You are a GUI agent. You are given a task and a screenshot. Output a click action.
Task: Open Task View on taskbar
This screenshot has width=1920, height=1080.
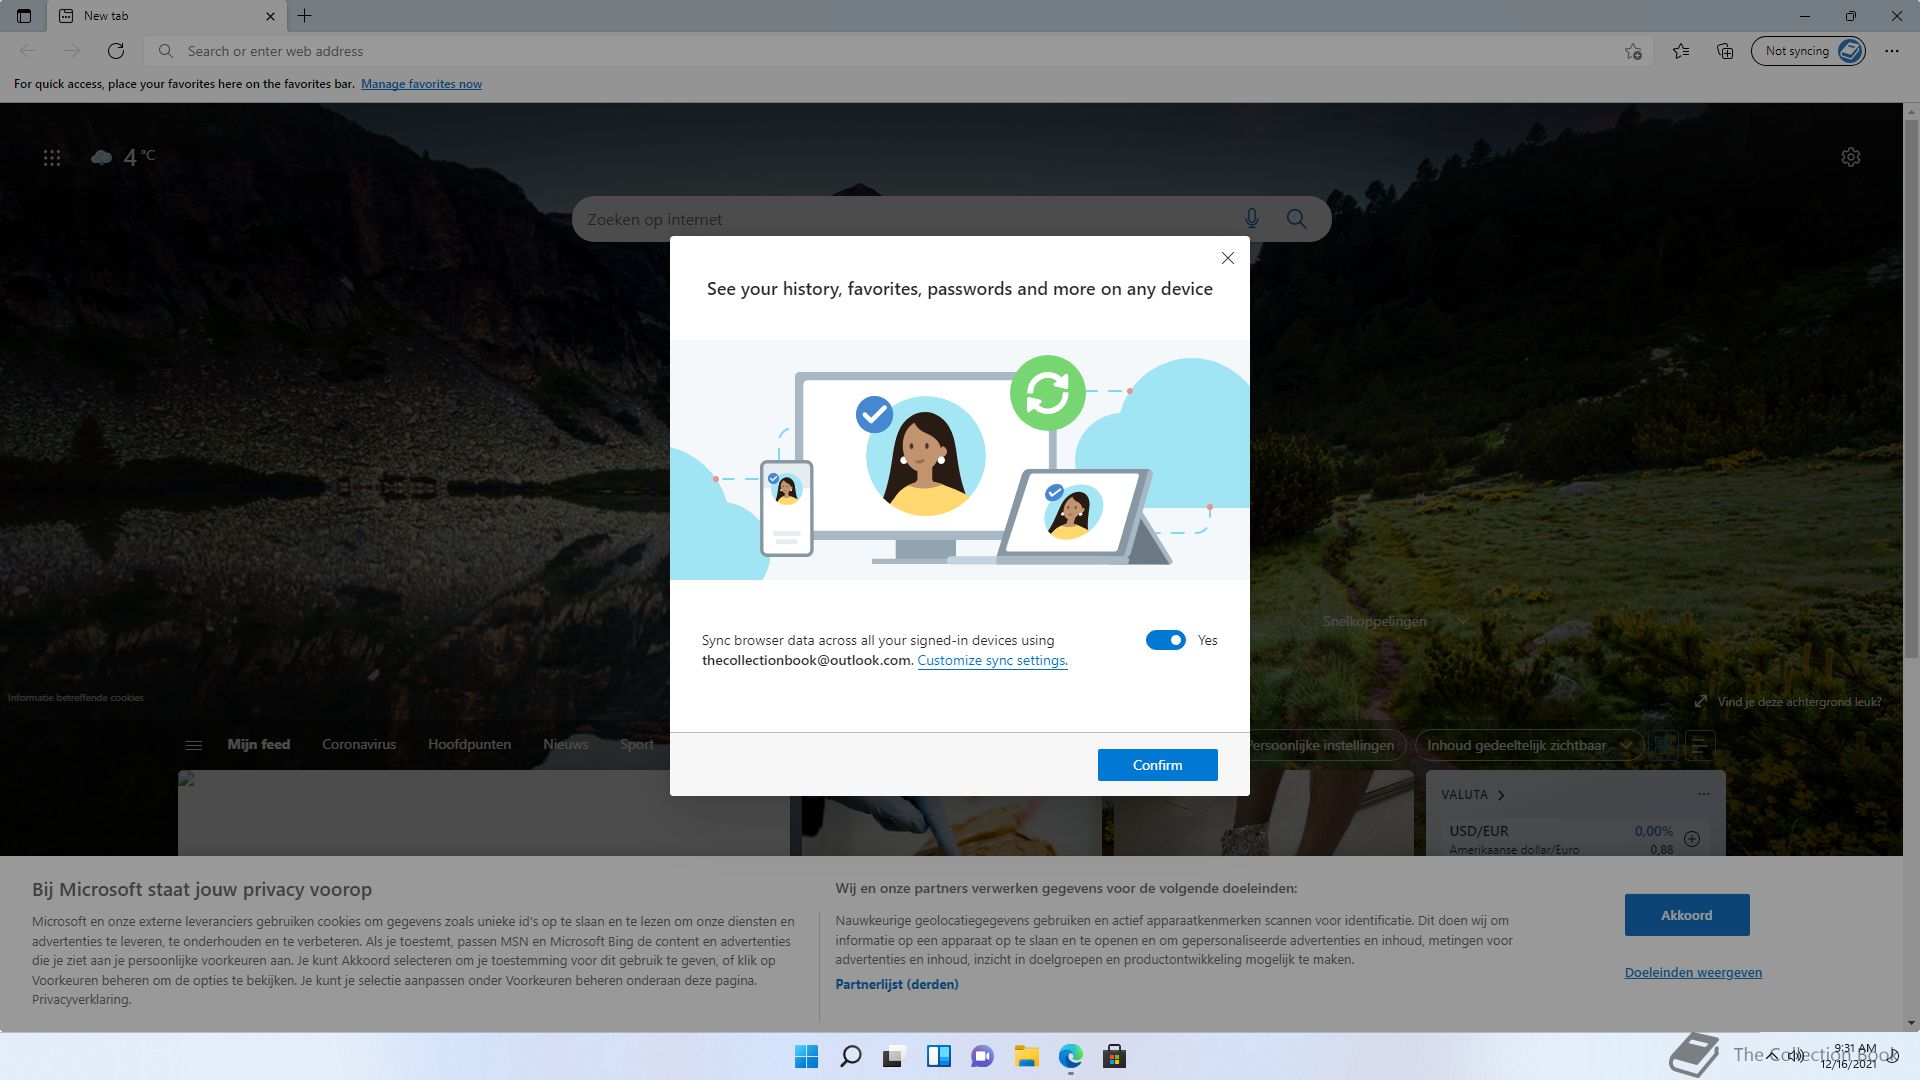coord(894,1056)
